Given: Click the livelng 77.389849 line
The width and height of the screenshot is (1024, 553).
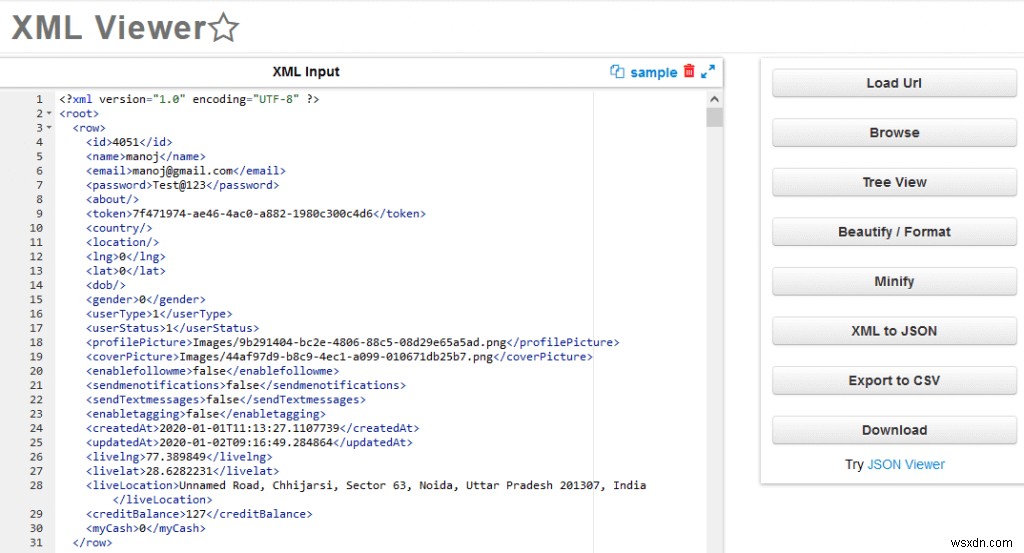Looking at the screenshot, I should tap(179, 457).
